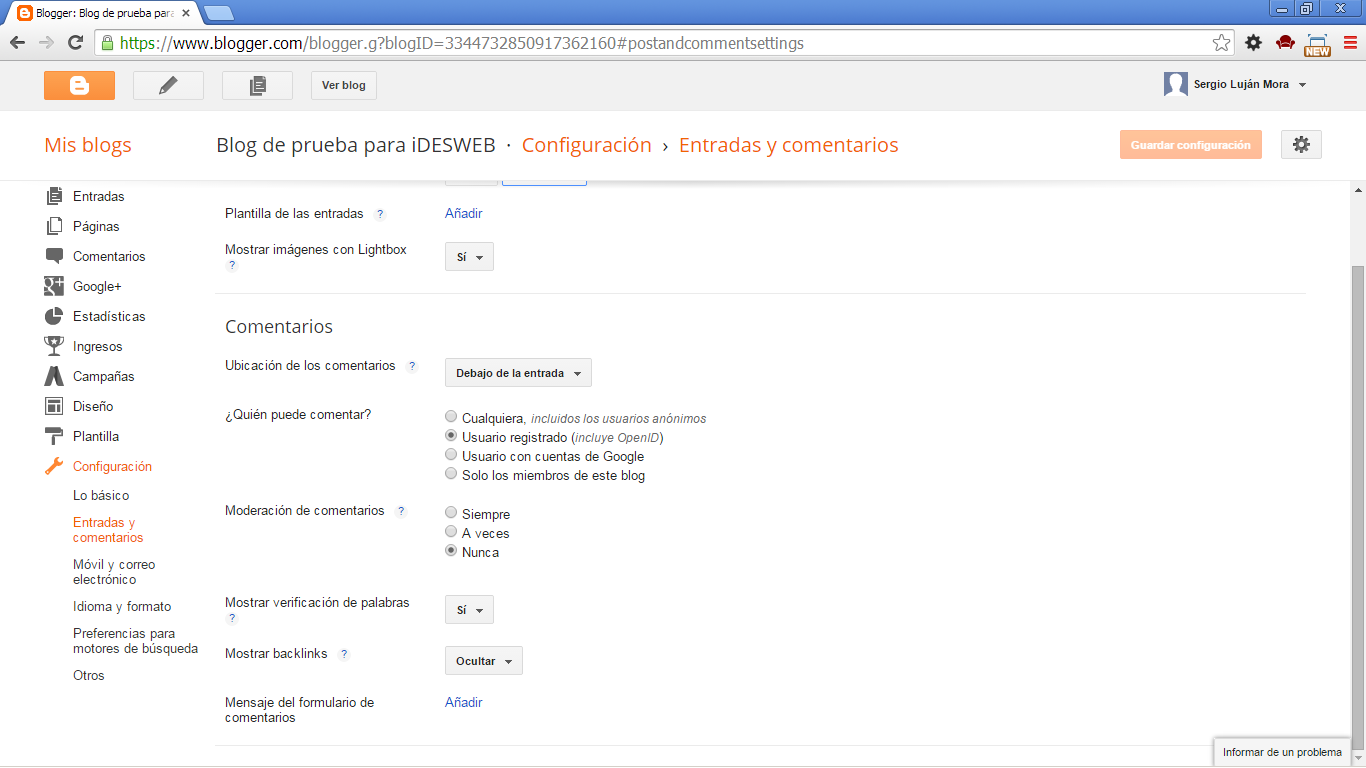Screen dimensions: 1366x768
Task: Create new post with pencil icon
Action: coord(168,85)
